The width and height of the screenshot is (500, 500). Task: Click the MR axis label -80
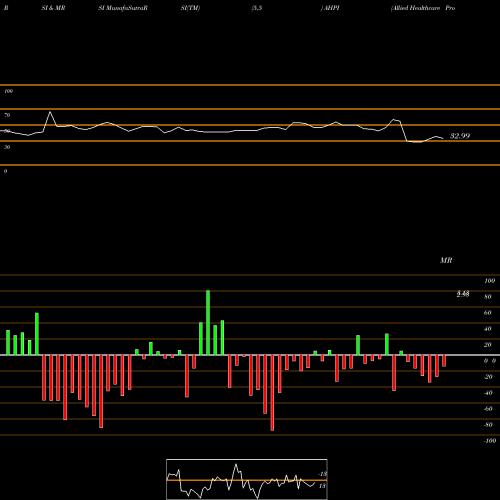click(x=488, y=425)
